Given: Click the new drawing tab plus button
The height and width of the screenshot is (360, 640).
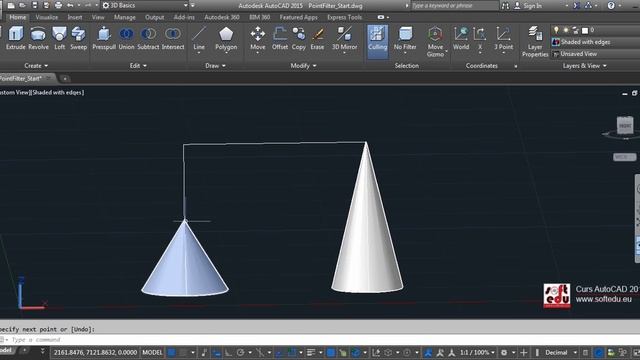Looking at the screenshot, I should [64, 78].
